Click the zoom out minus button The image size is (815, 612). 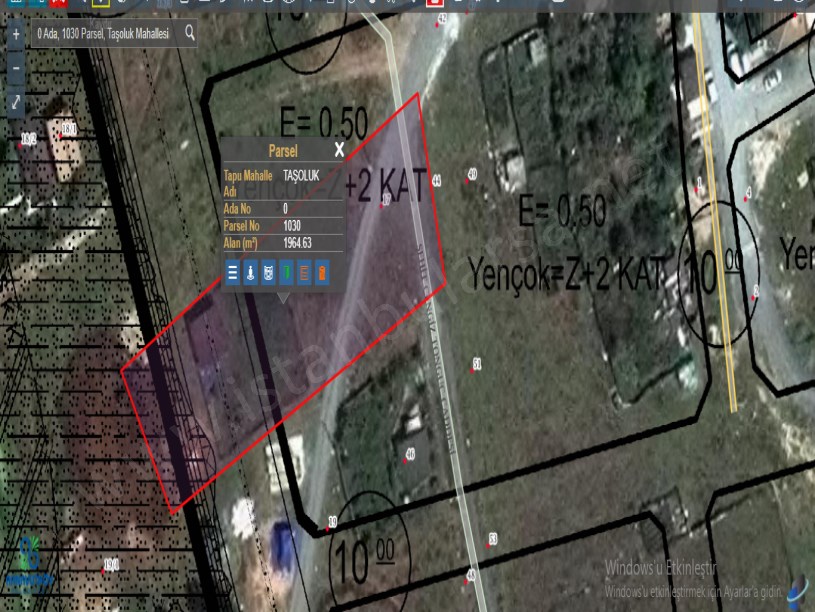pyautogui.click(x=16, y=68)
